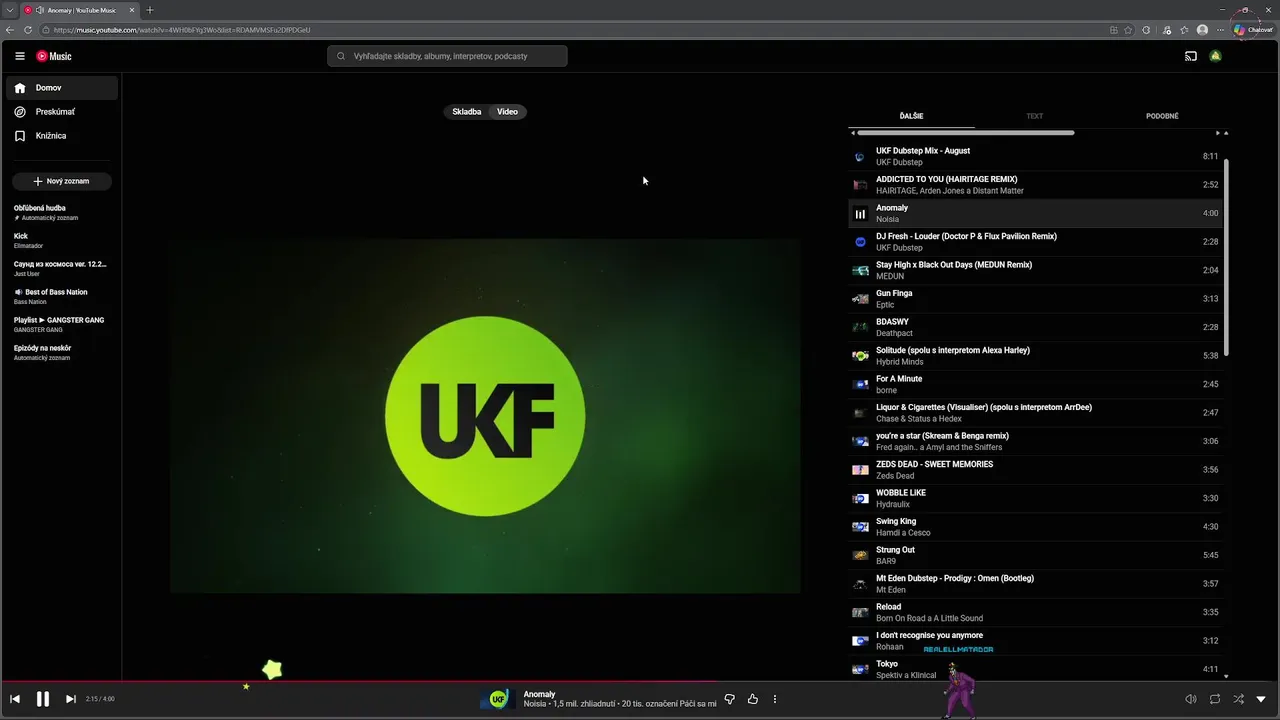
Task: Open Copilot Chatovať button
Action: coord(1254,30)
